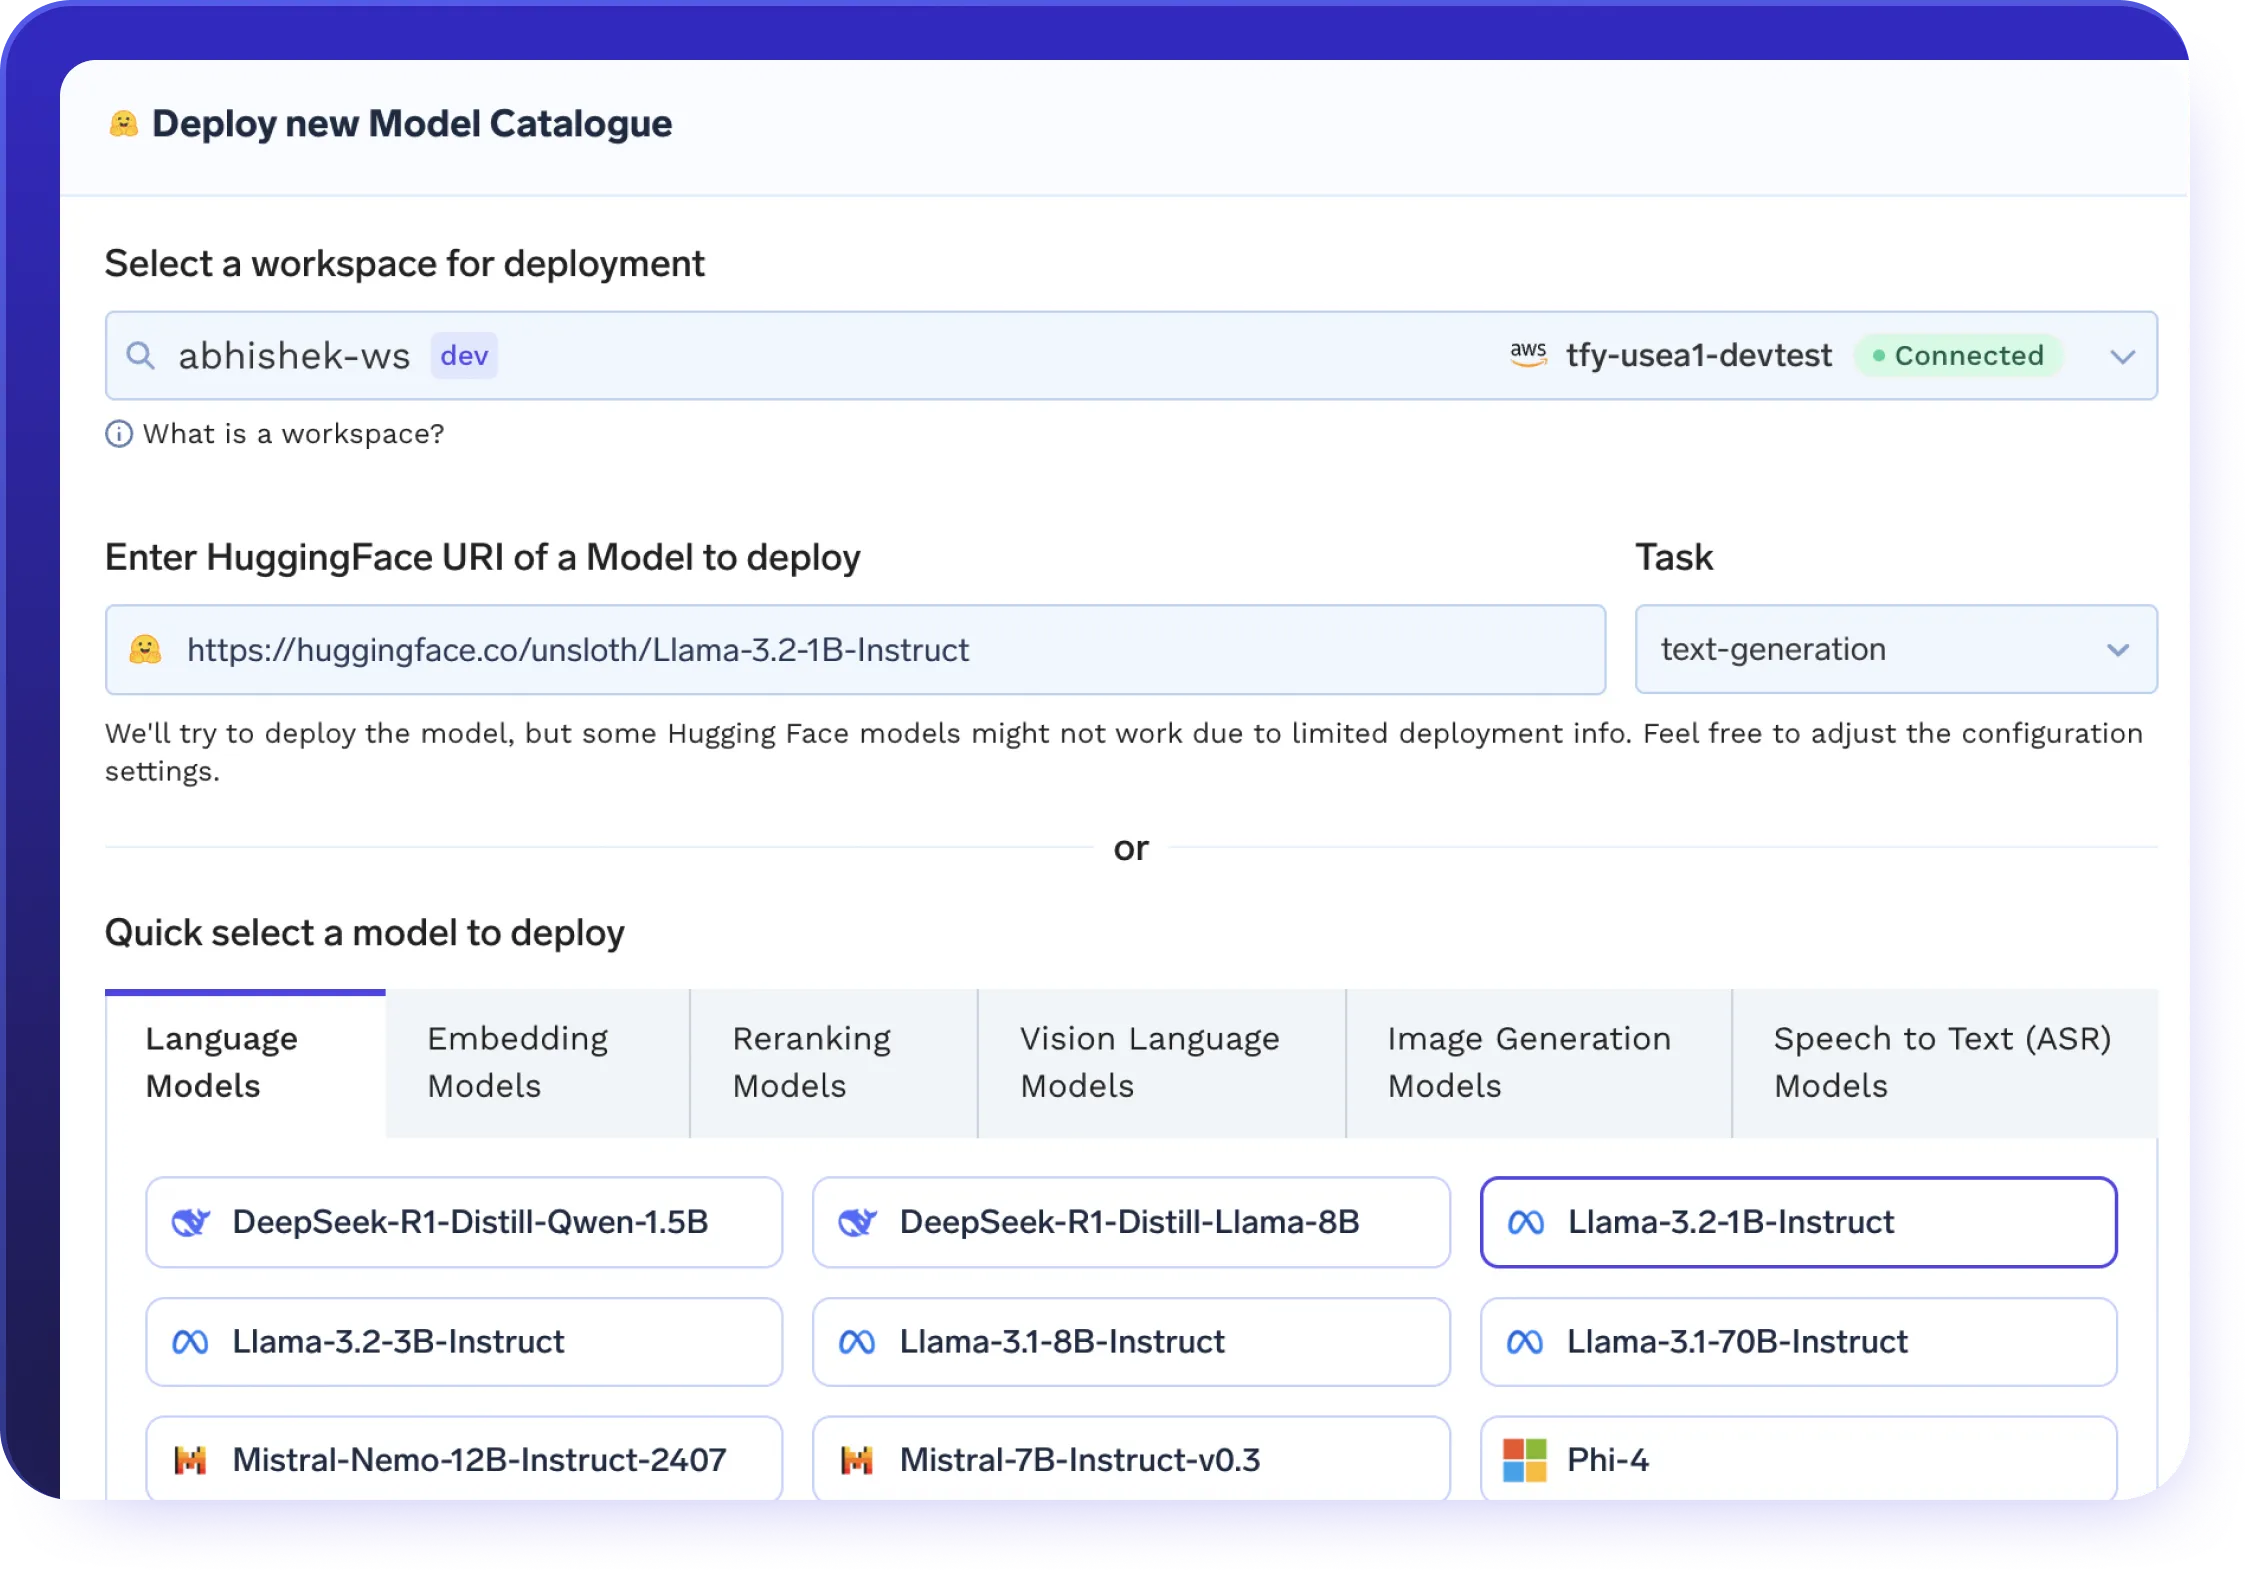The height and width of the screenshot is (1575, 2250).
Task: Click the Microsoft logo on the Phi-4 card
Action: [1523, 1460]
